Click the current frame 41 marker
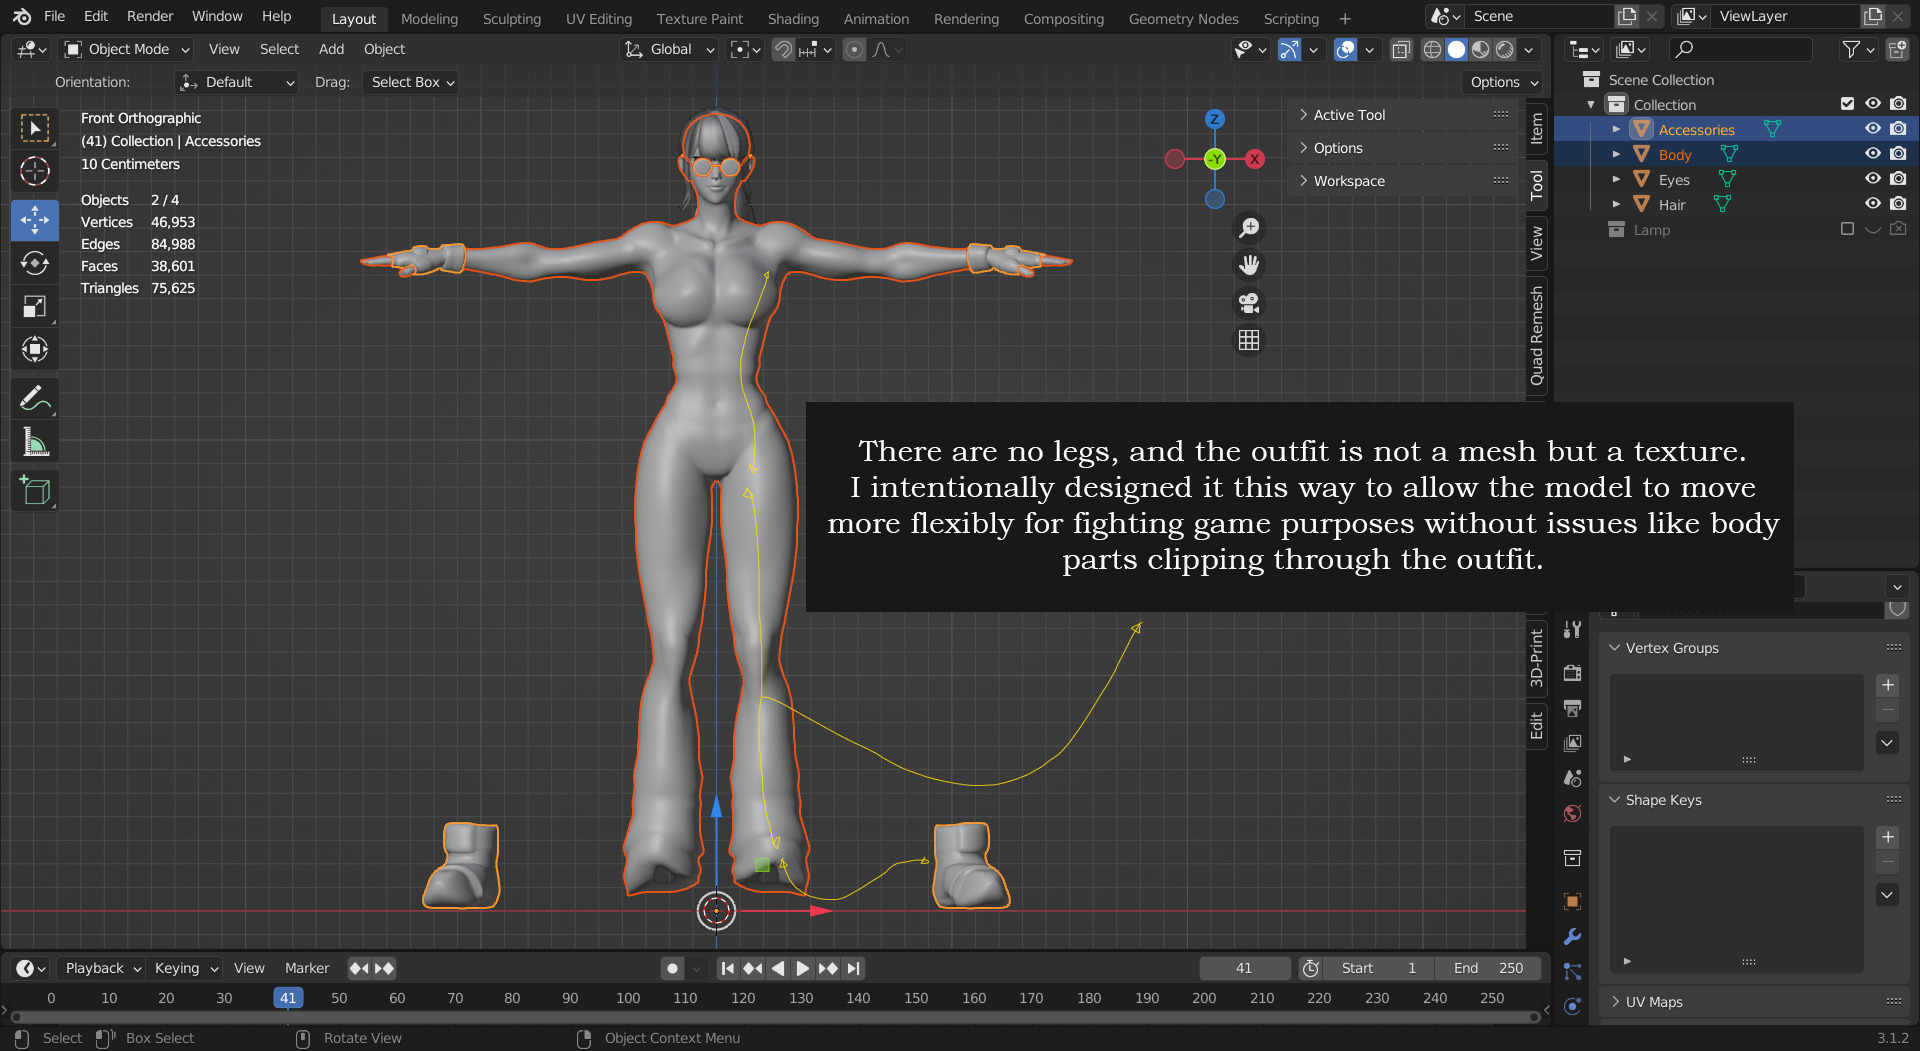This screenshot has height=1051, width=1920. (x=288, y=998)
